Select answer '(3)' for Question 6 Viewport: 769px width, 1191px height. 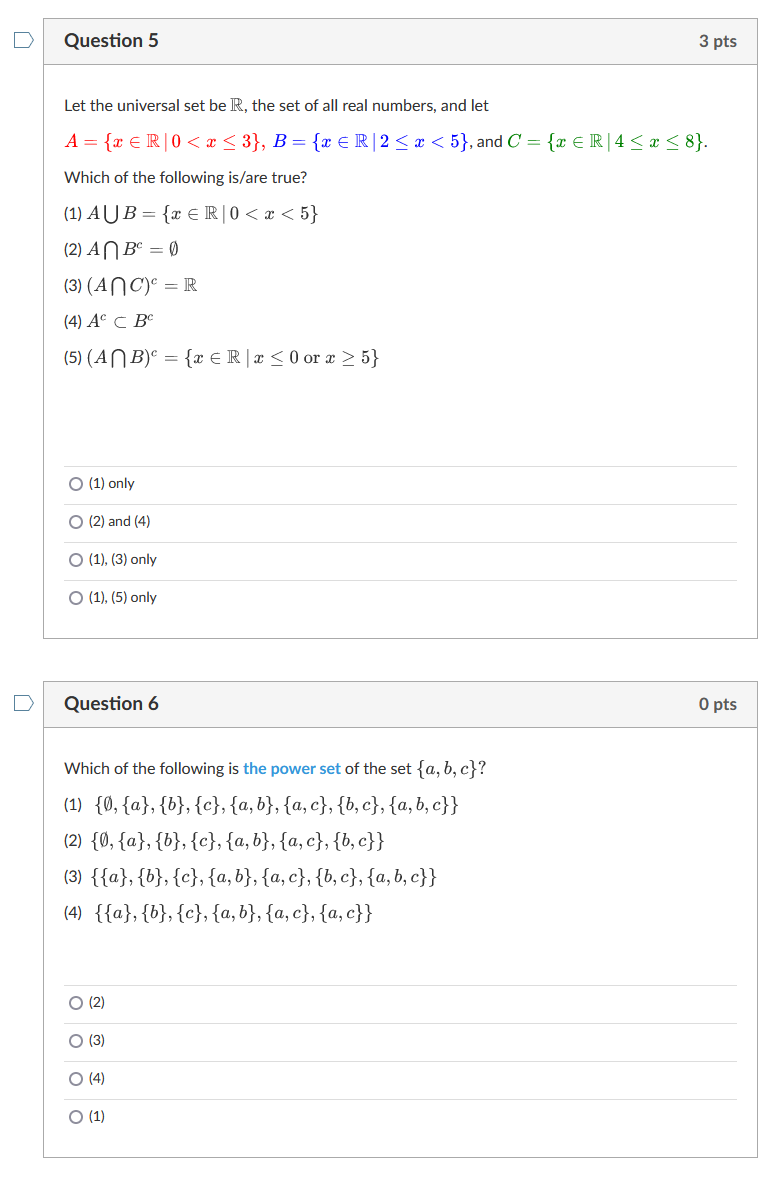click(x=76, y=1040)
